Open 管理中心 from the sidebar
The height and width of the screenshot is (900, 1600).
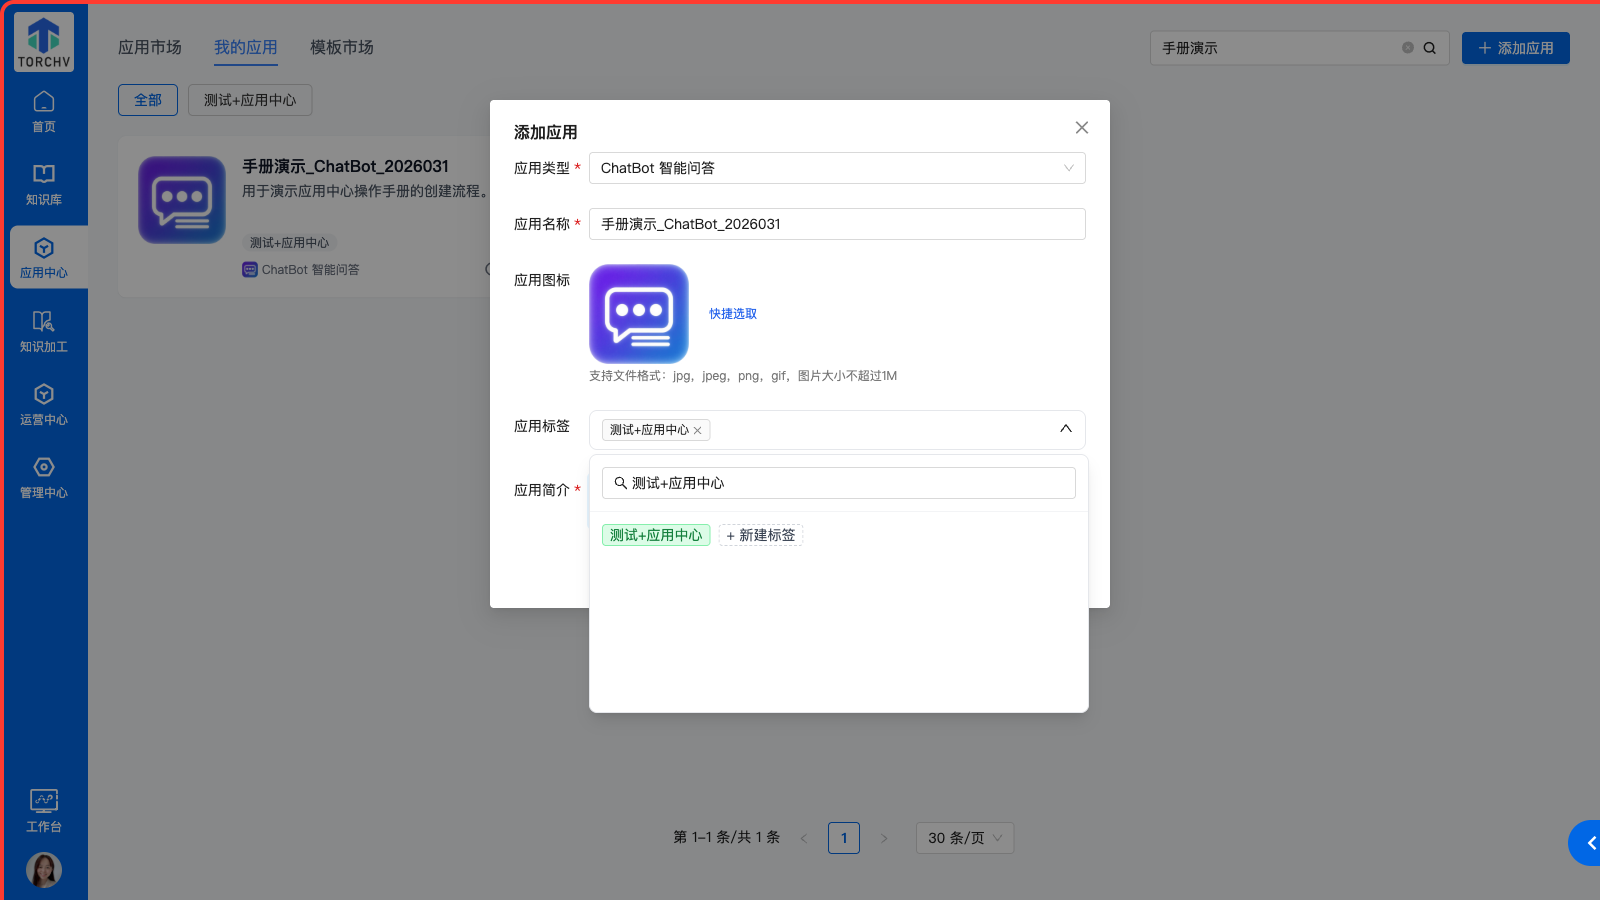[44, 477]
